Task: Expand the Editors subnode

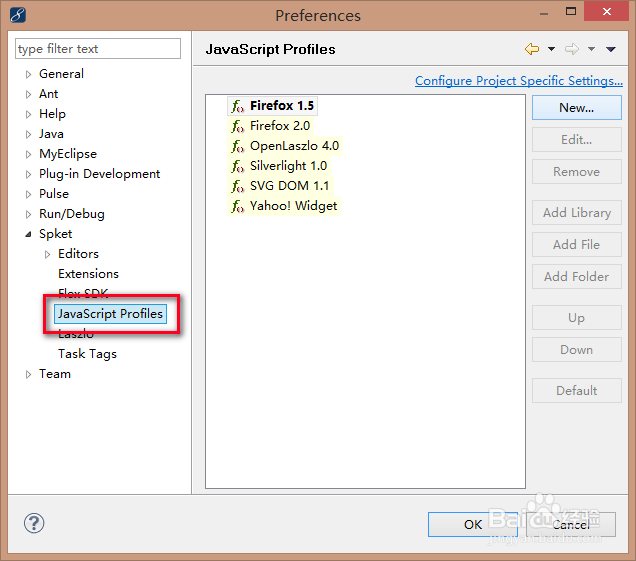Action: 47,254
